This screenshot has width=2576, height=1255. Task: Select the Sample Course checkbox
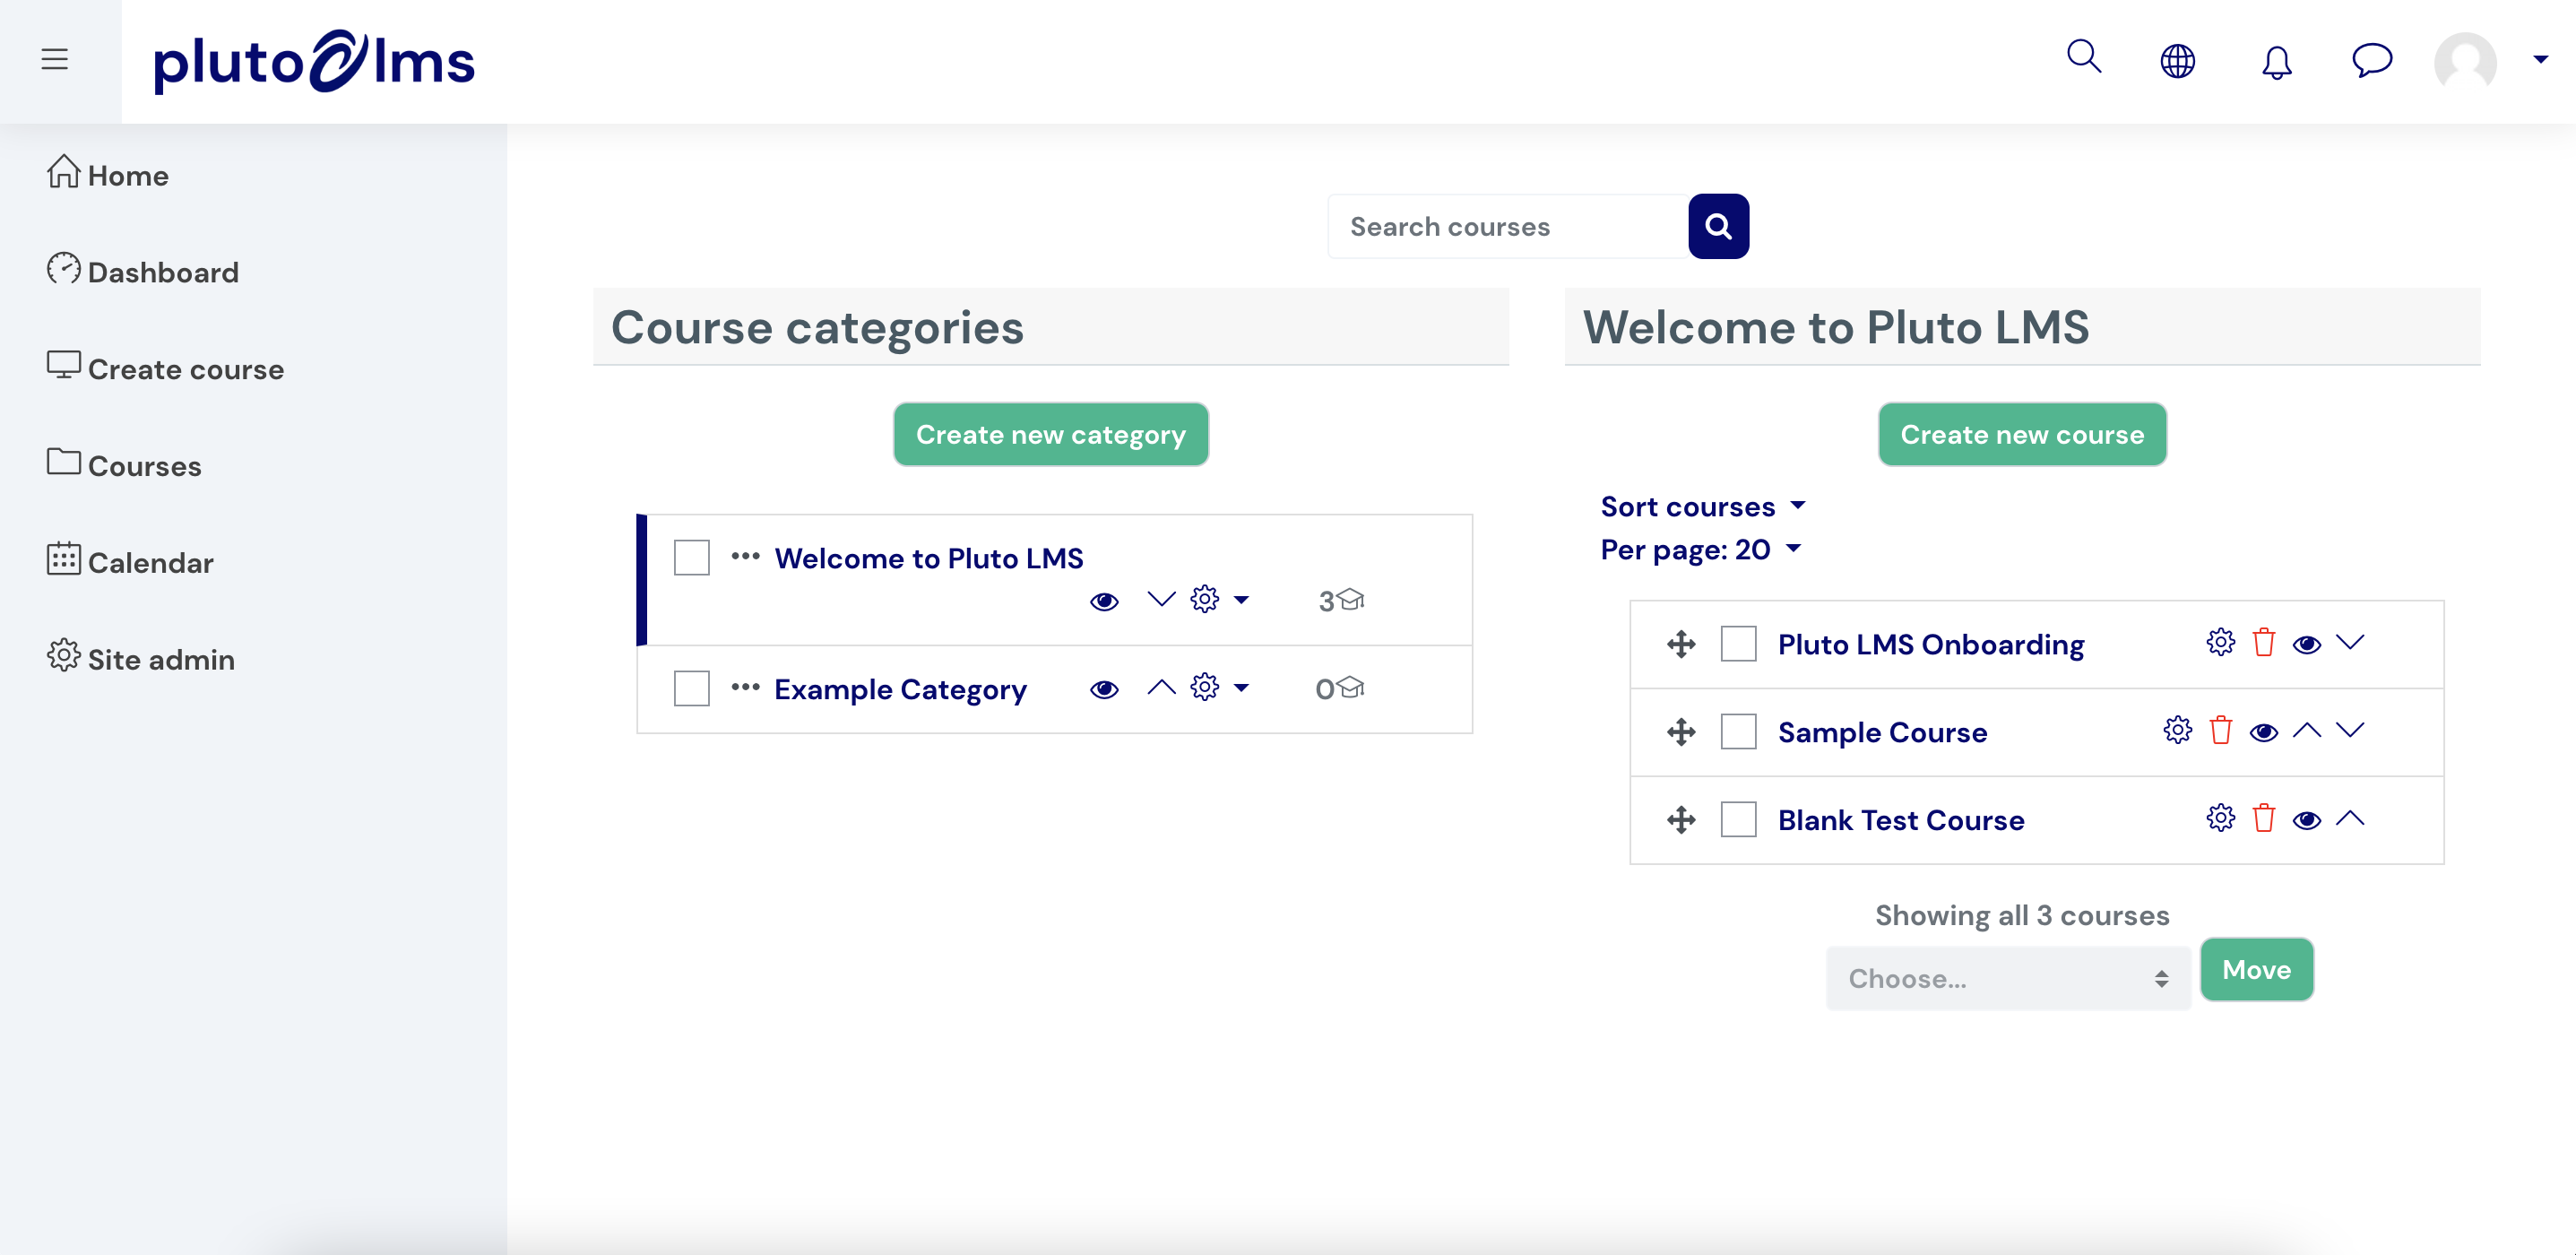click(x=1739, y=732)
